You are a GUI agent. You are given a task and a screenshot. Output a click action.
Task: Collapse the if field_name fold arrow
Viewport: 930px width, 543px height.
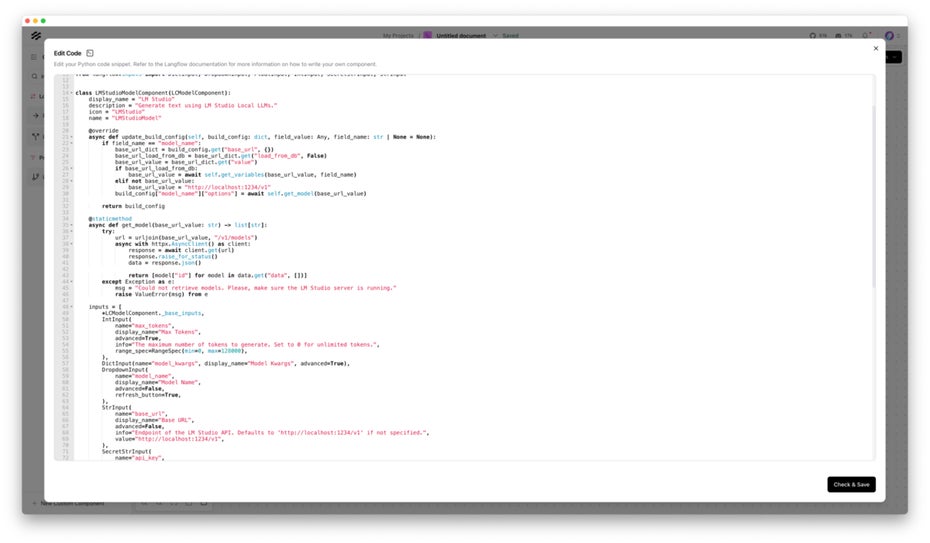coord(72,143)
